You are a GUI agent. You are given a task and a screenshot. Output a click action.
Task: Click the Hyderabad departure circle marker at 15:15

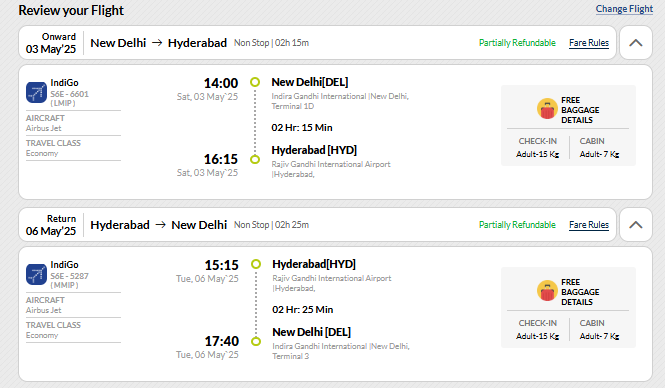(256, 264)
